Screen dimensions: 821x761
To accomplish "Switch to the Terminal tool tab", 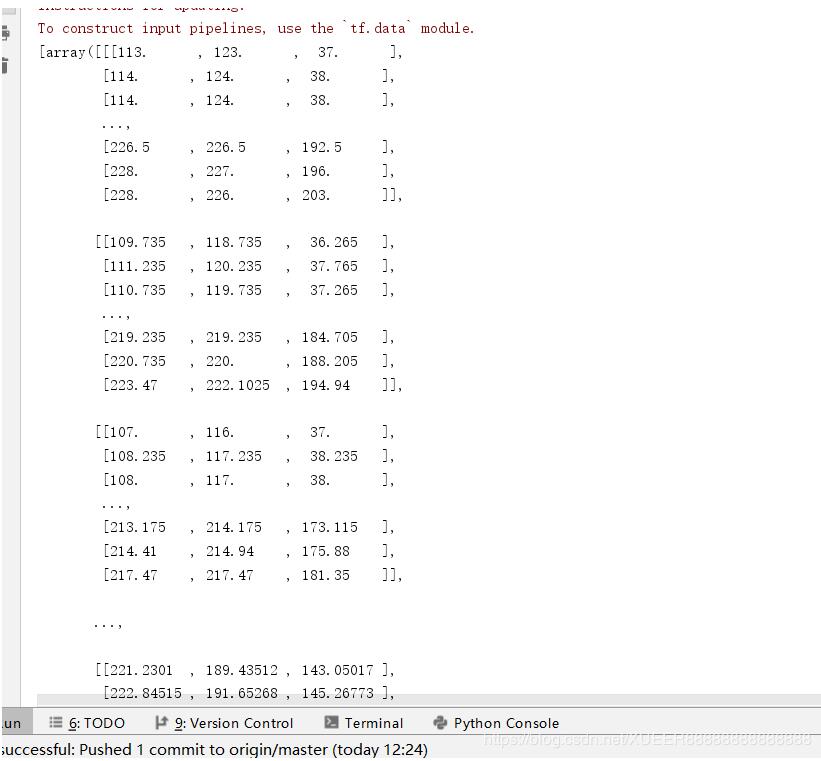I will pyautogui.click(x=363, y=723).
